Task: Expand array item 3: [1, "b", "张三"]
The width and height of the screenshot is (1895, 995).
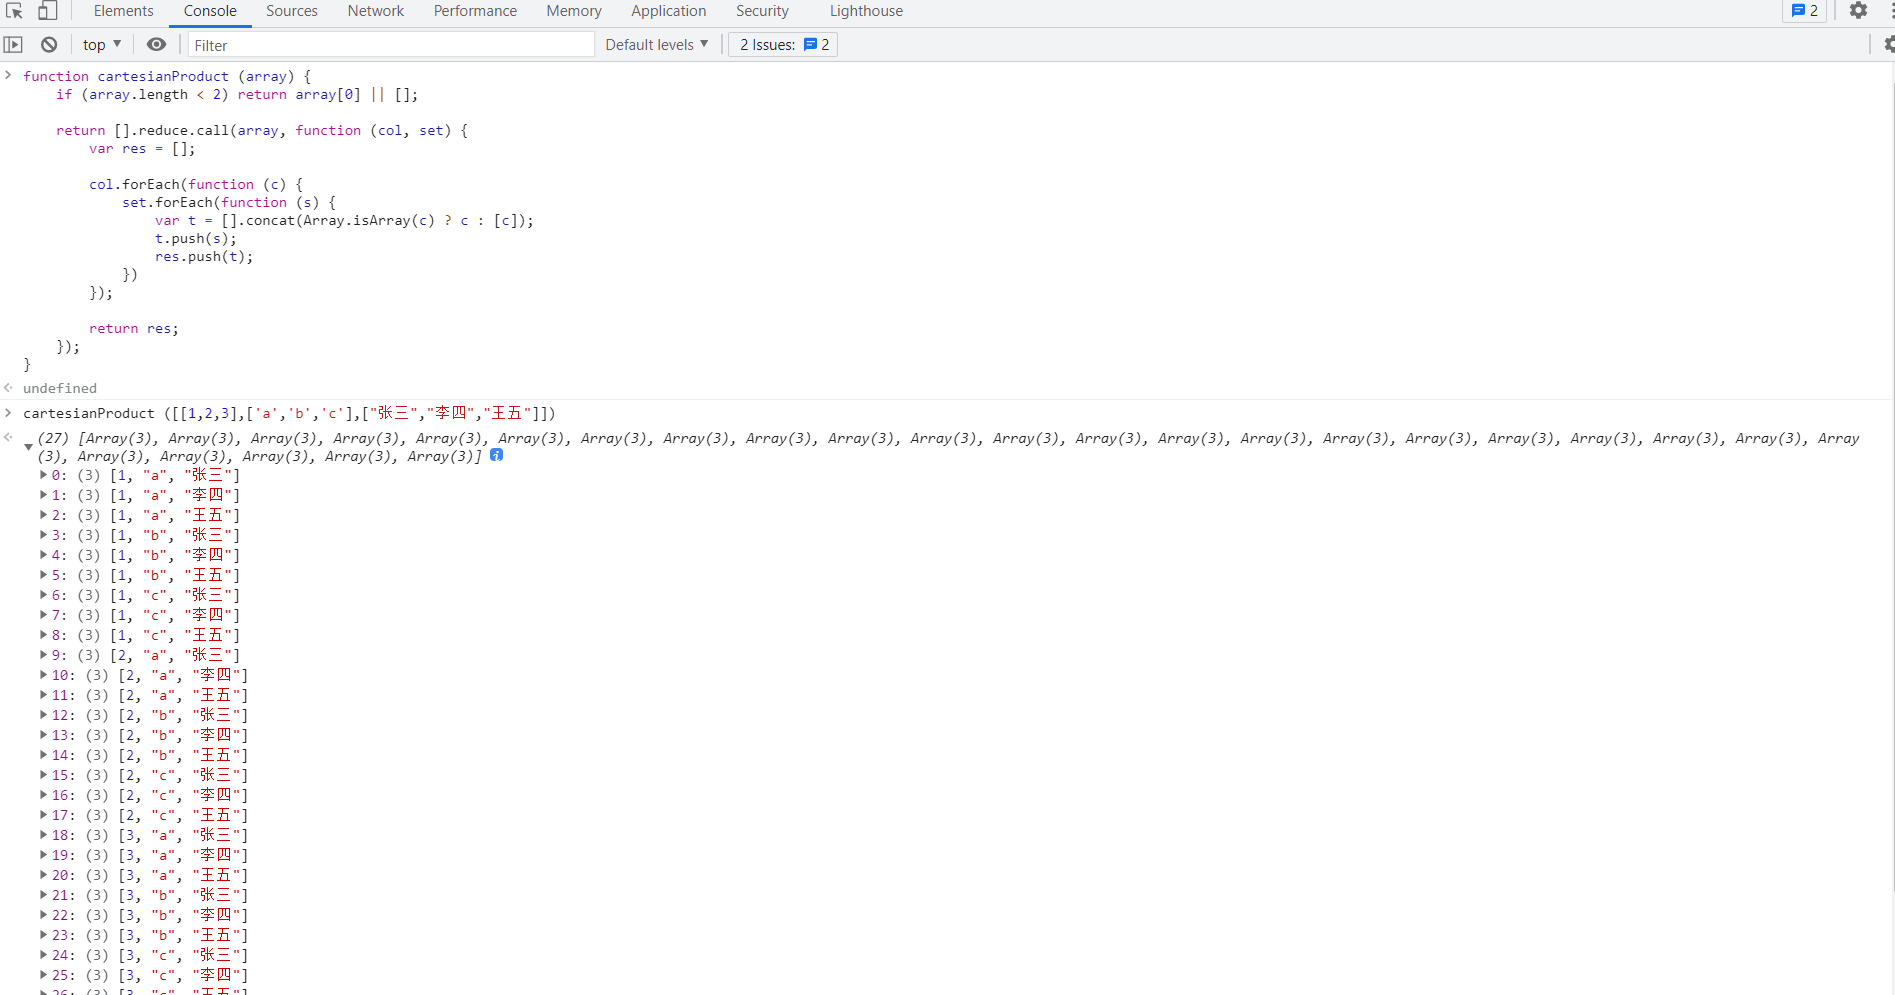Action: [43, 535]
